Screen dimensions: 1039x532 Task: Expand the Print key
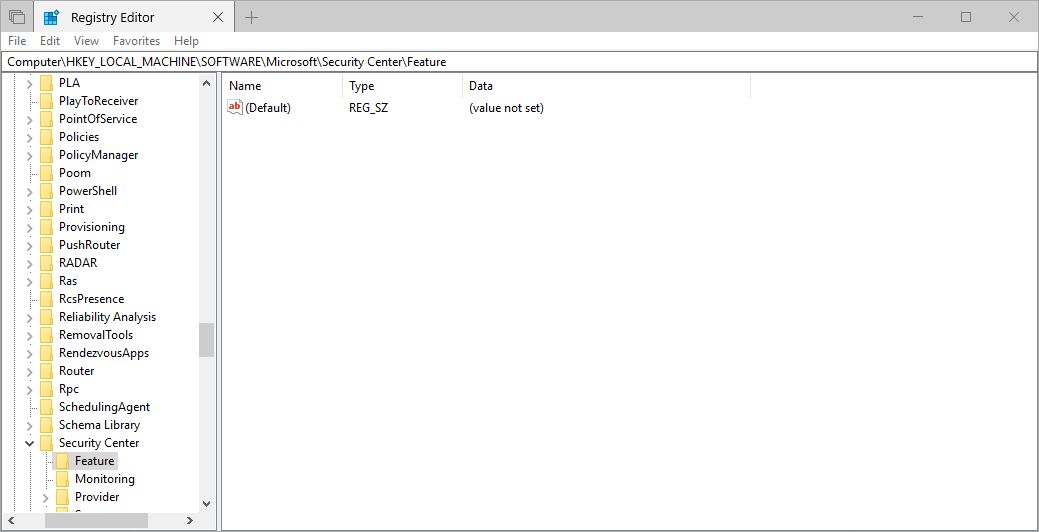29,209
